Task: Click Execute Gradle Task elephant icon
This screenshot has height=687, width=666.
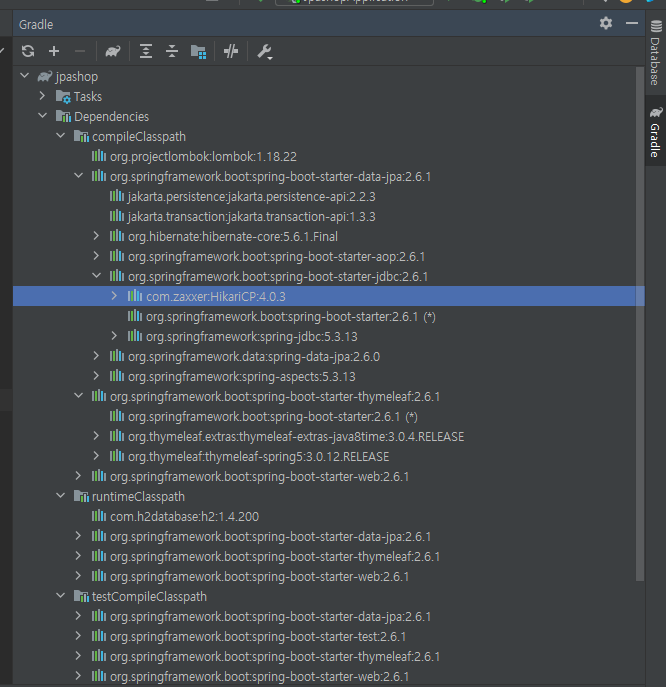Action: [113, 51]
